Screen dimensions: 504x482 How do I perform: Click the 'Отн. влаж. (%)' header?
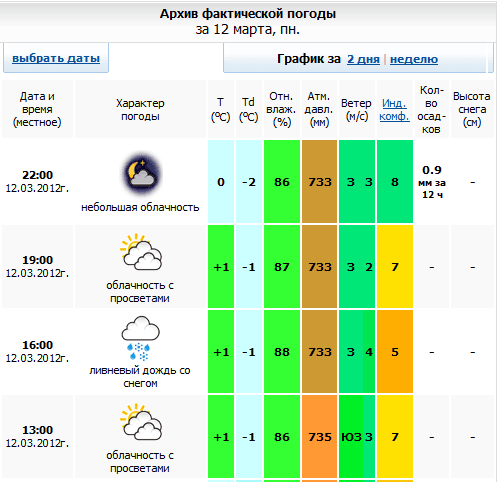point(282,109)
